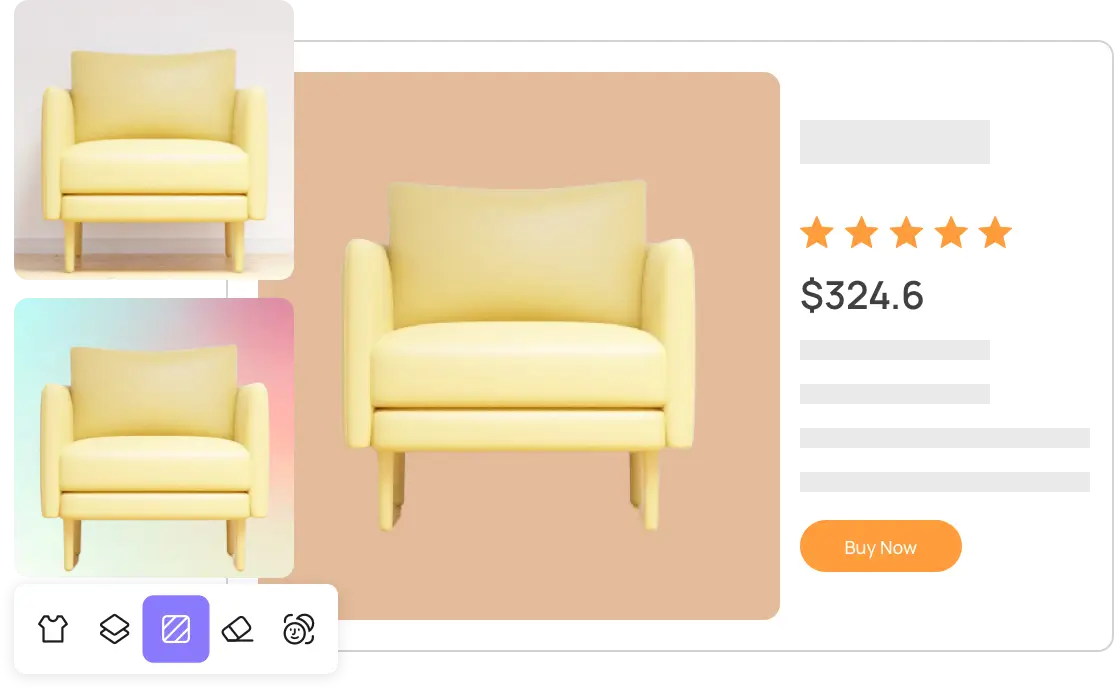Select the t-shirt clothing tool icon
The image size is (1114, 690).
pyautogui.click(x=53, y=629)
